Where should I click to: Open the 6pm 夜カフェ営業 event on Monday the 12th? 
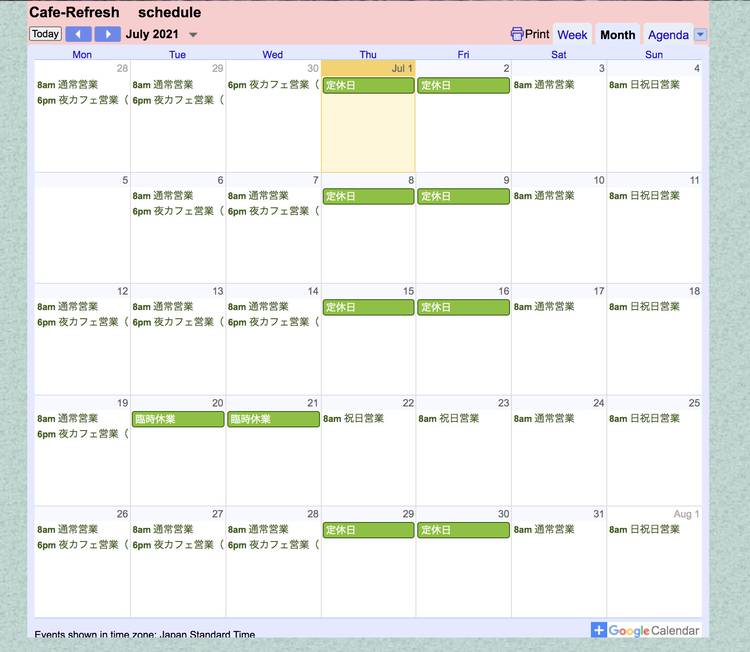click(x=82, y=323)
